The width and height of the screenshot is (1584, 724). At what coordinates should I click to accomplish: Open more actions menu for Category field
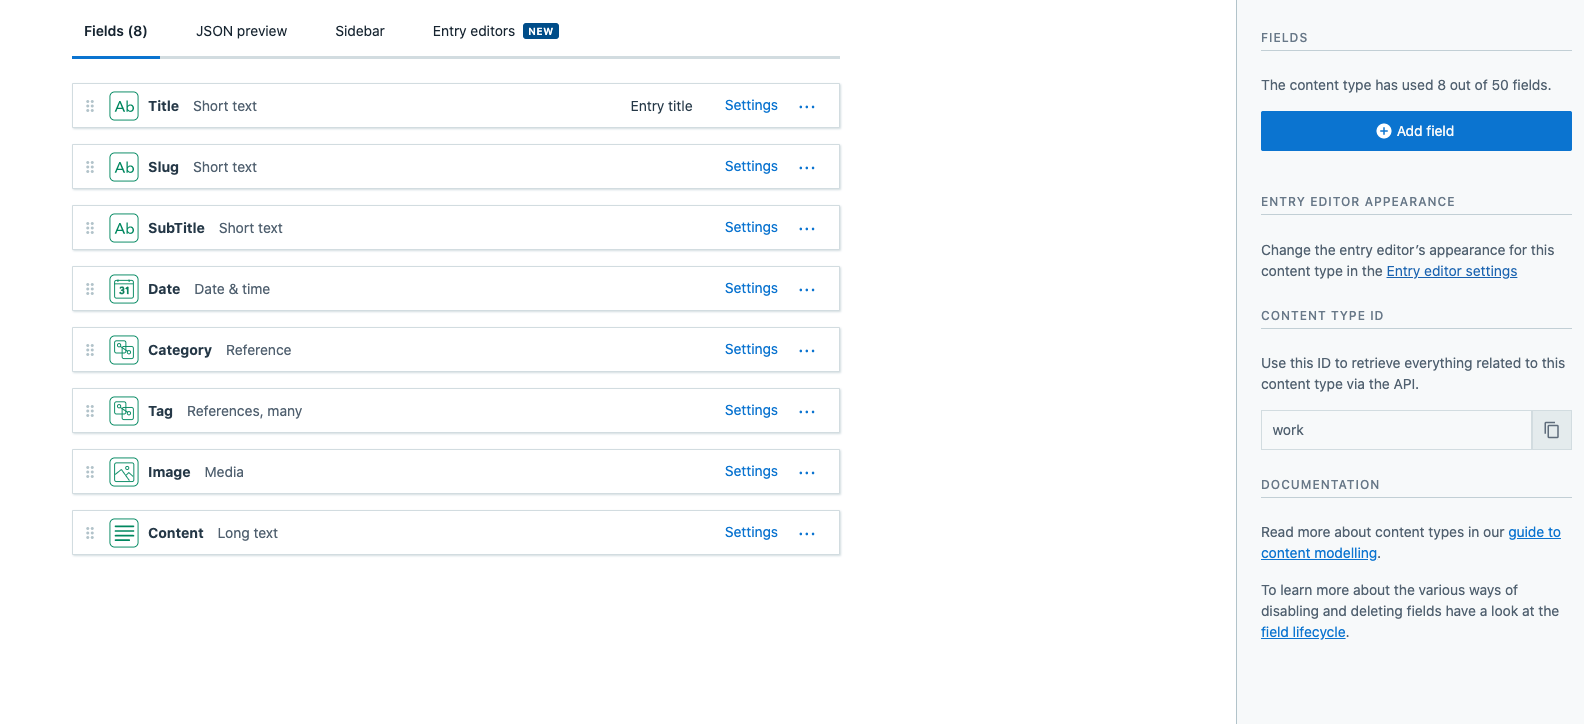(807, 351)
